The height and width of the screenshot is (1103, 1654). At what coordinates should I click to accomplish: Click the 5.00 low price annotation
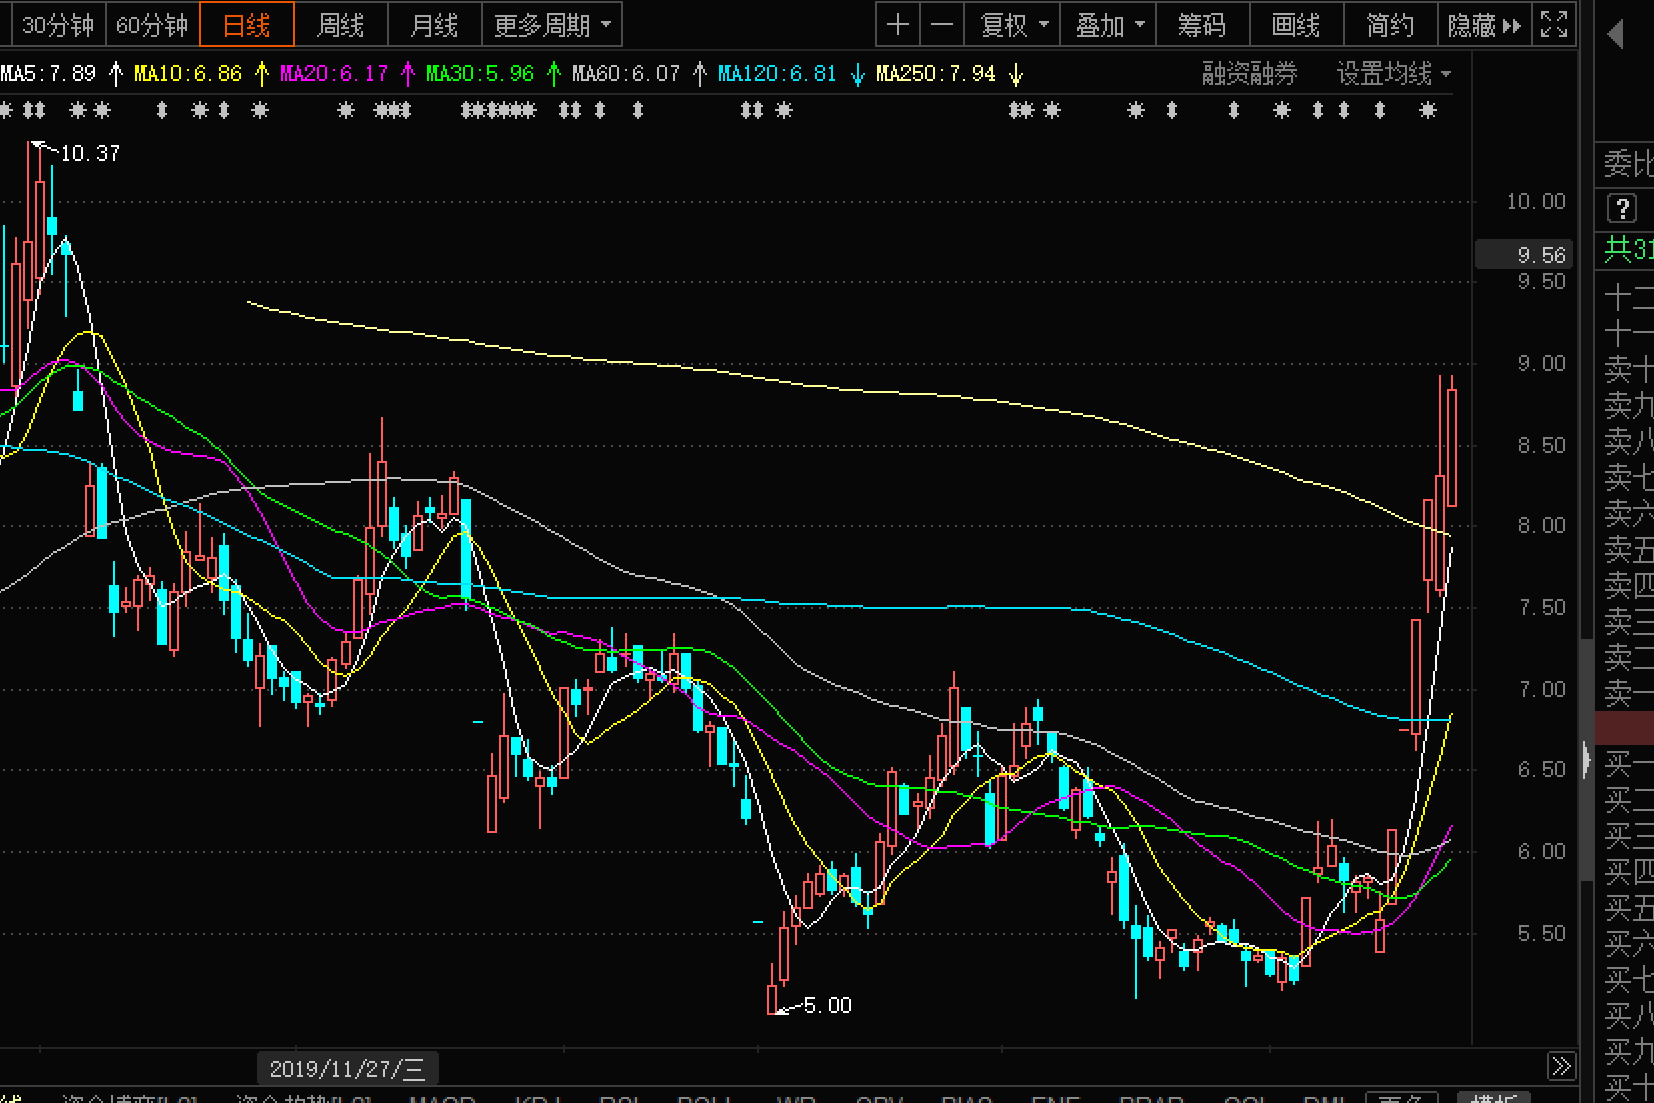pyautogui.click(x=828, y=1005)
